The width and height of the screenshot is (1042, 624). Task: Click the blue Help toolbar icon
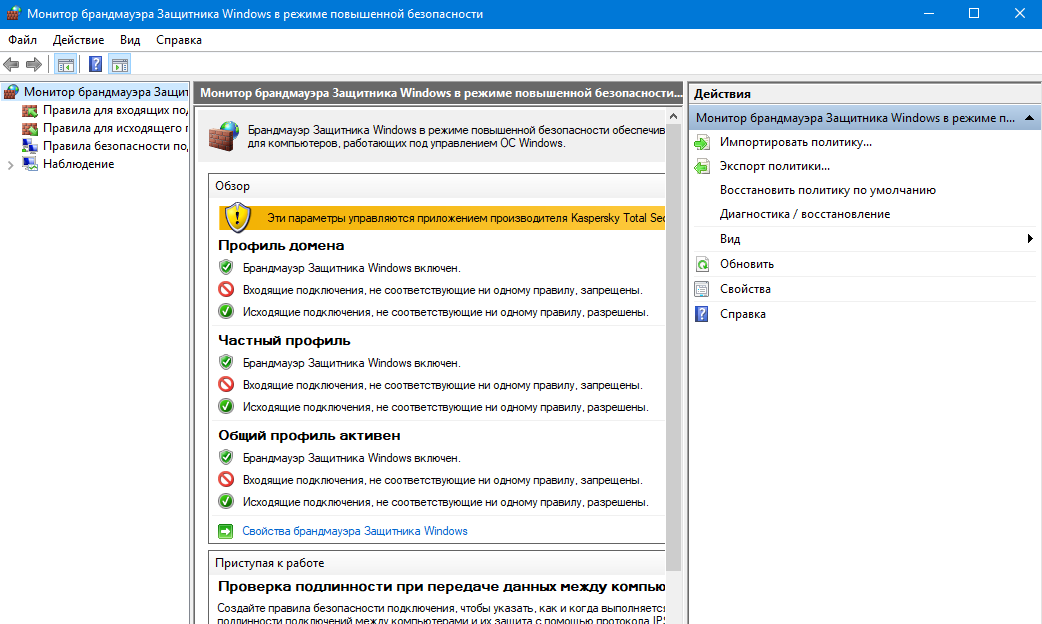click(96, 65)
